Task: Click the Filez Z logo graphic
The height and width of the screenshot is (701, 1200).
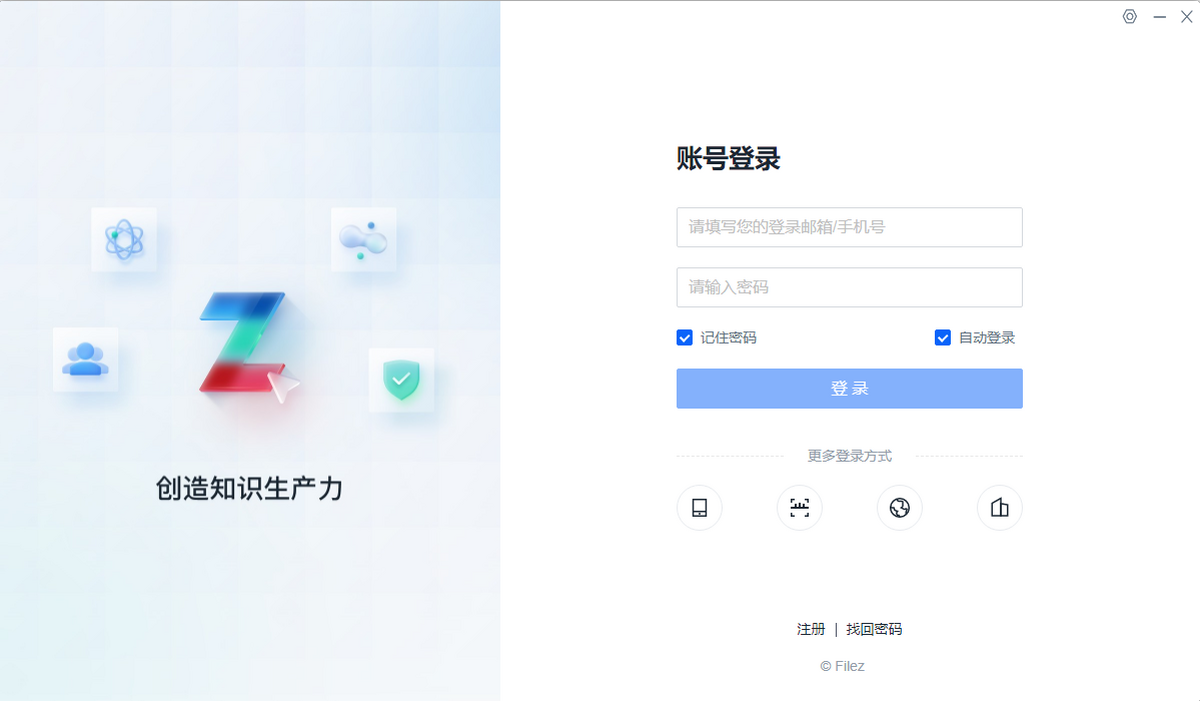Action: pos(248,345)
